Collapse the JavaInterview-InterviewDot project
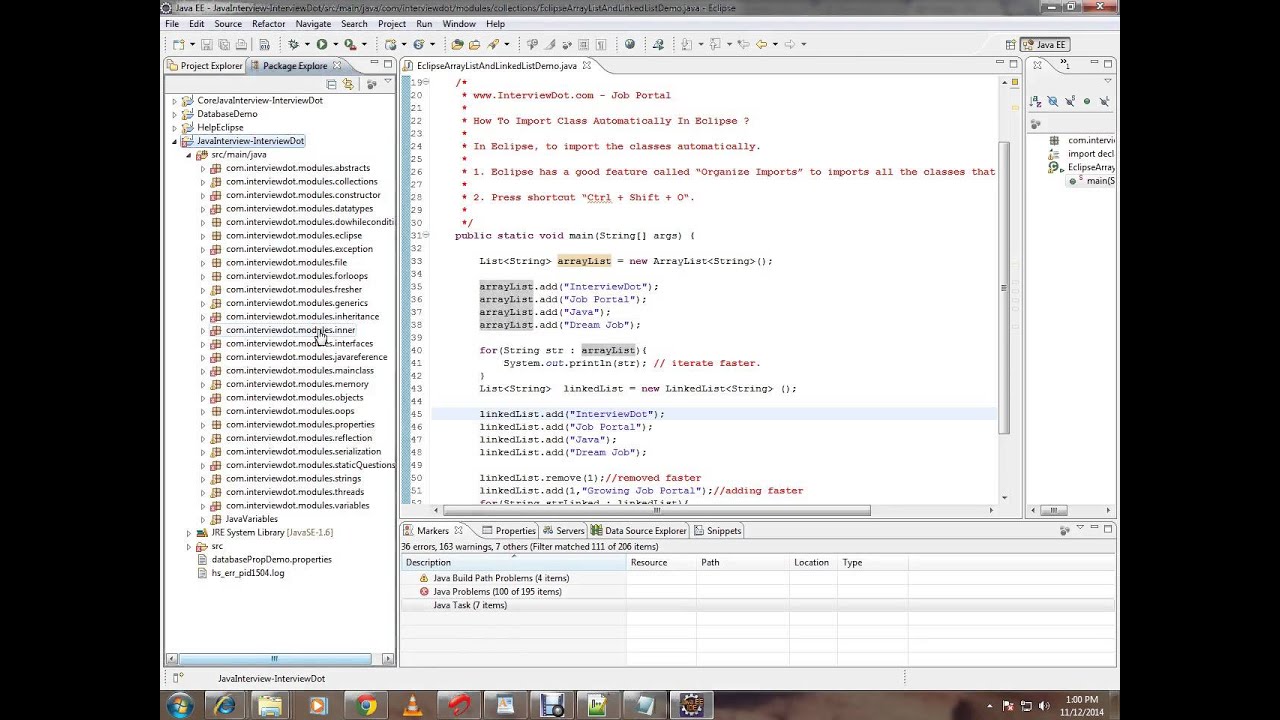The height and width of the screenshot is (720, 1280). pyautogui.click(x=174, y=141)
